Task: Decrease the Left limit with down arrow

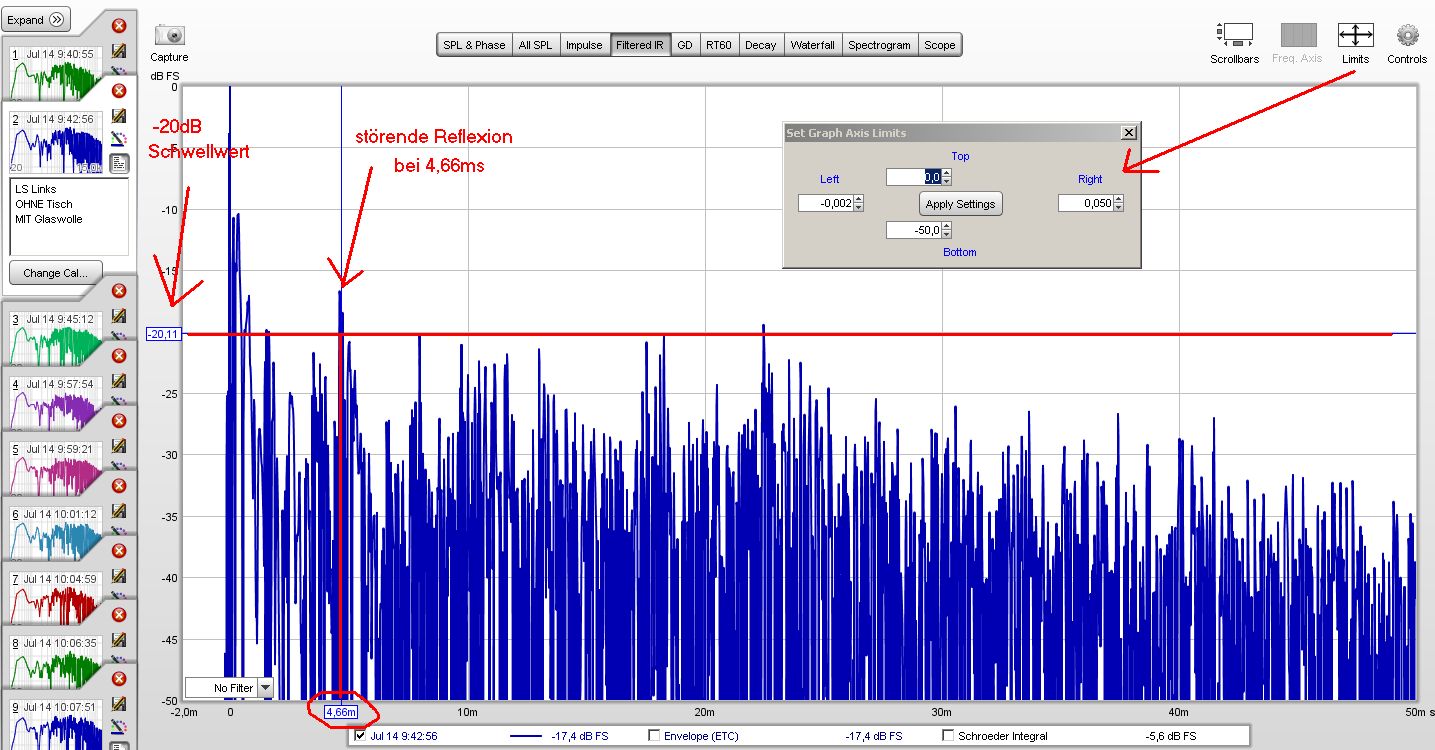Action: pyautogui.click(x=858, y=208)
